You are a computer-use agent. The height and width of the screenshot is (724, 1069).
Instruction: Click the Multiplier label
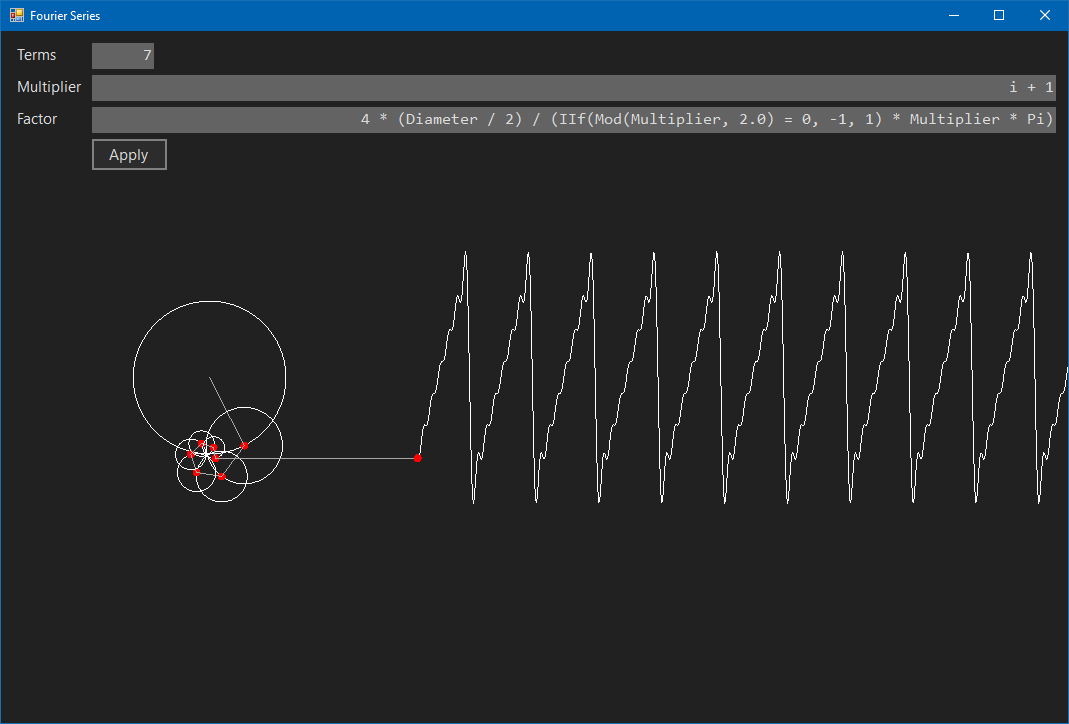48,87
